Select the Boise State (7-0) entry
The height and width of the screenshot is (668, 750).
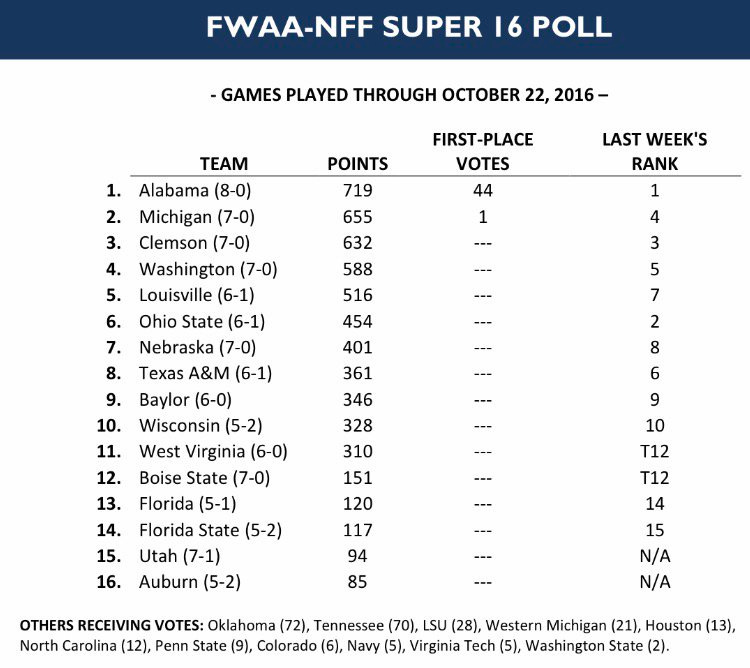(x=204, y=478)
